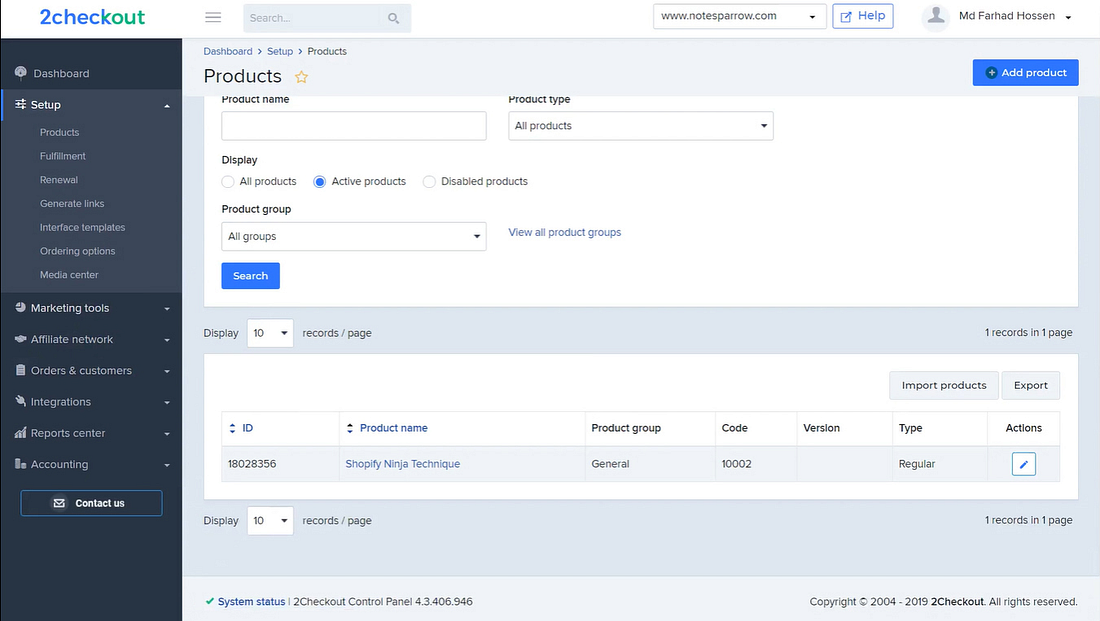1100x621 pixels.
Task: Expand the Affiliate network section arrow
Action: (x=167, y=340)
